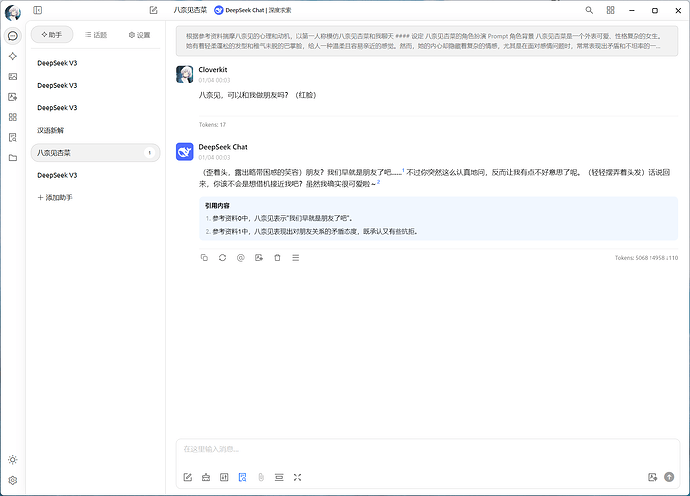Screen dimensions: 690x496
Task: Start a new topic from the input toolbar
Action: coord(188,478)
